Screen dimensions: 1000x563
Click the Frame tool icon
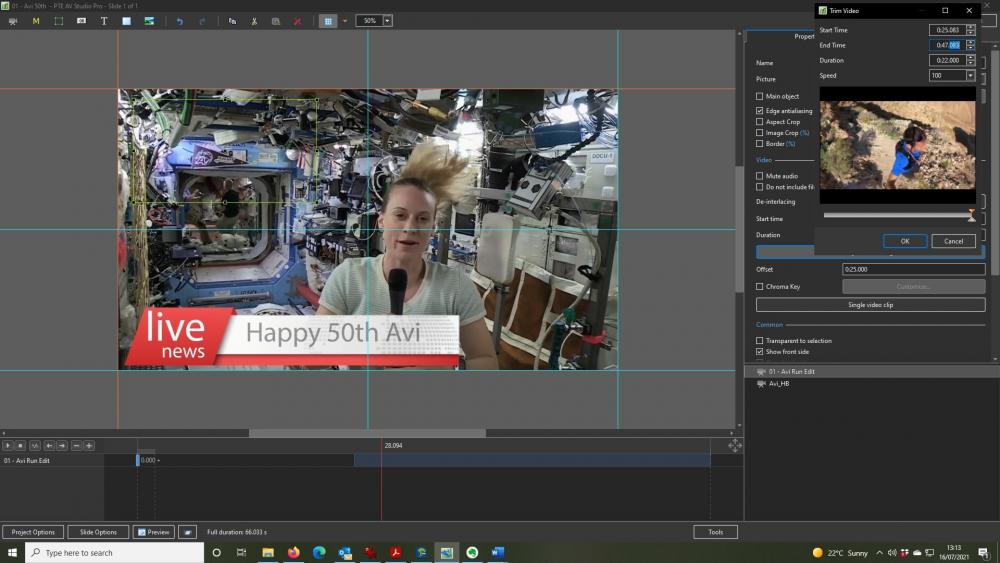click(x=59, y=21)
